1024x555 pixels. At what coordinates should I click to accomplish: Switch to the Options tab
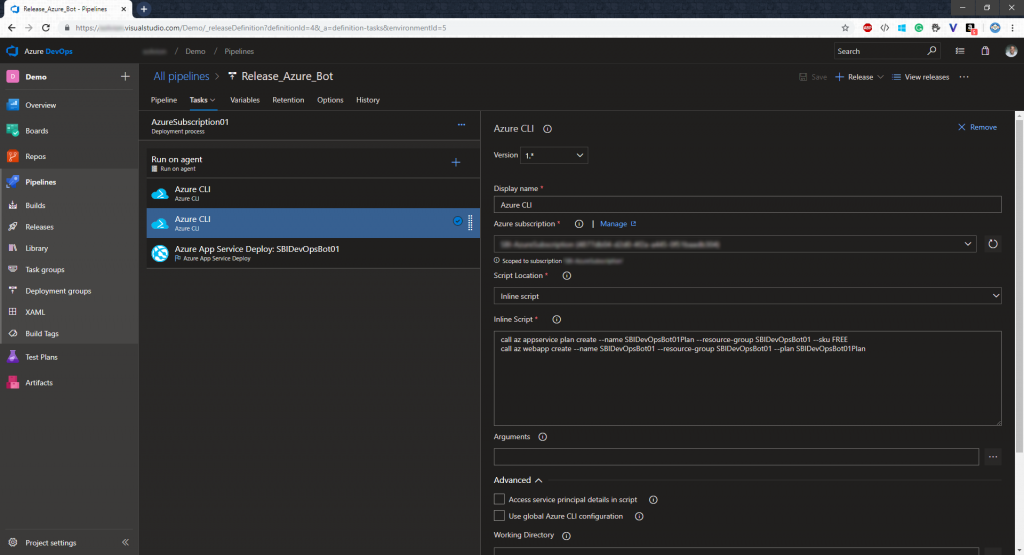[330, 100]
